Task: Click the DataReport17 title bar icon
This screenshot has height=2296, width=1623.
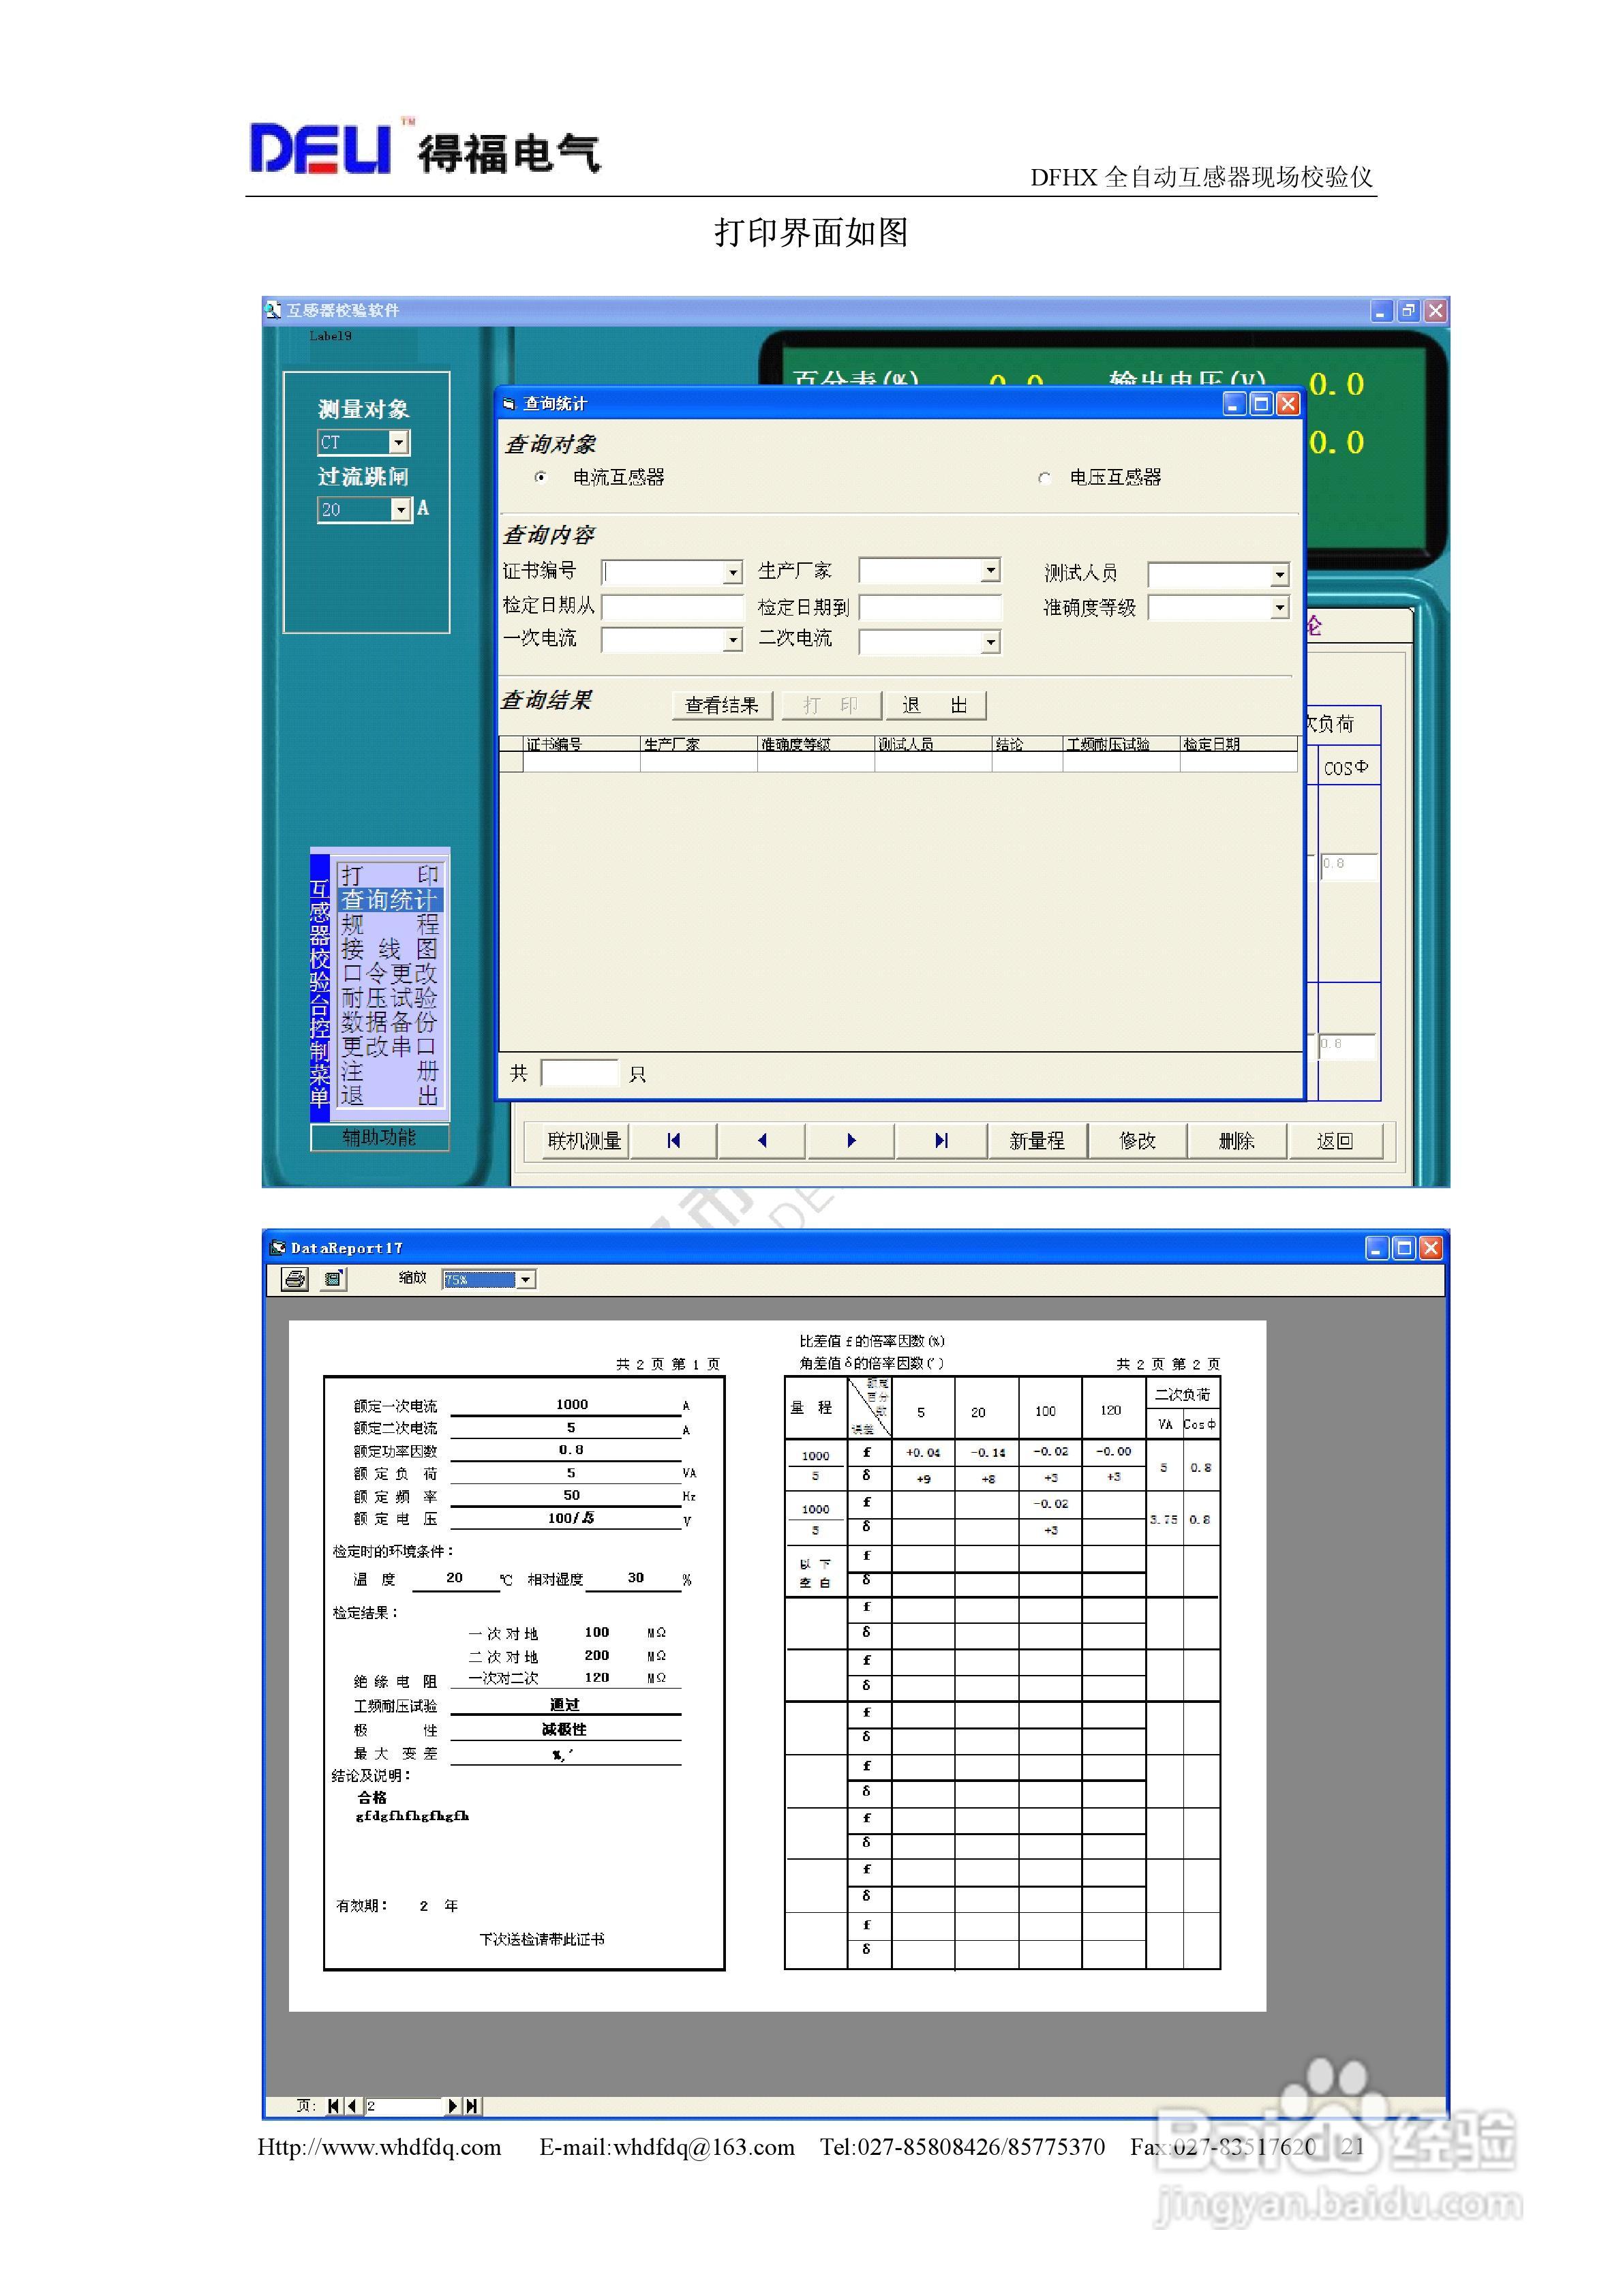Action: [278, 1247]
